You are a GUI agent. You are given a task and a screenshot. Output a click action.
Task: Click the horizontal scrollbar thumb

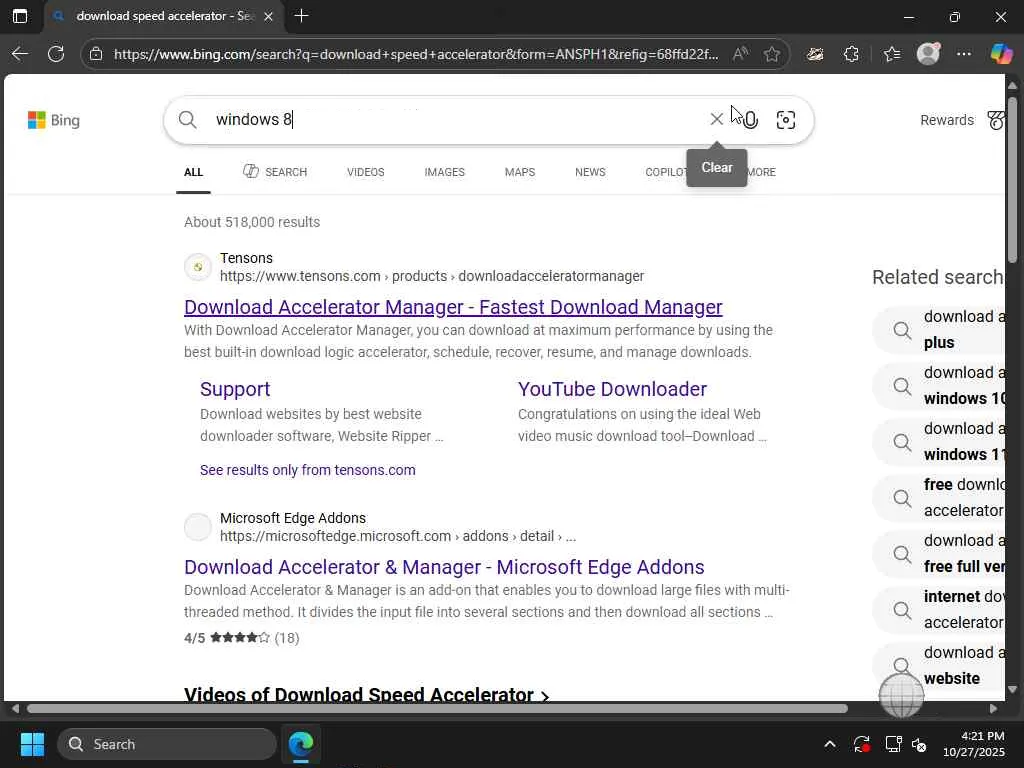pos(437,709)
